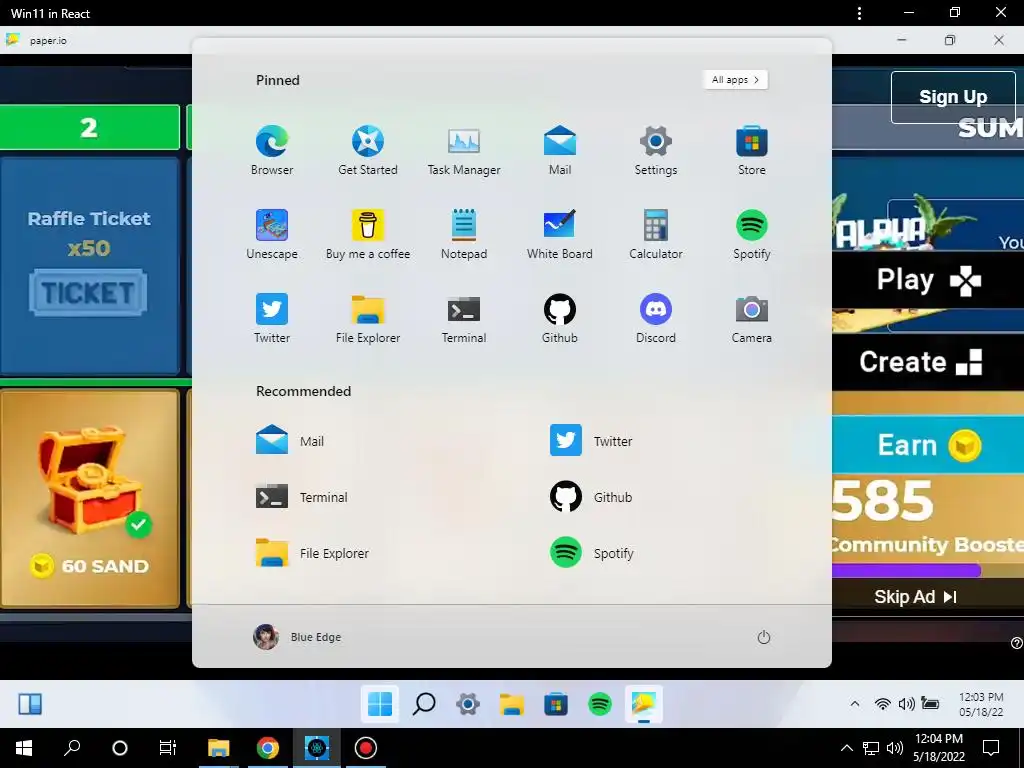
Task: Click Sign Up in the paper.io window
Action: click(x=953, y=97)
